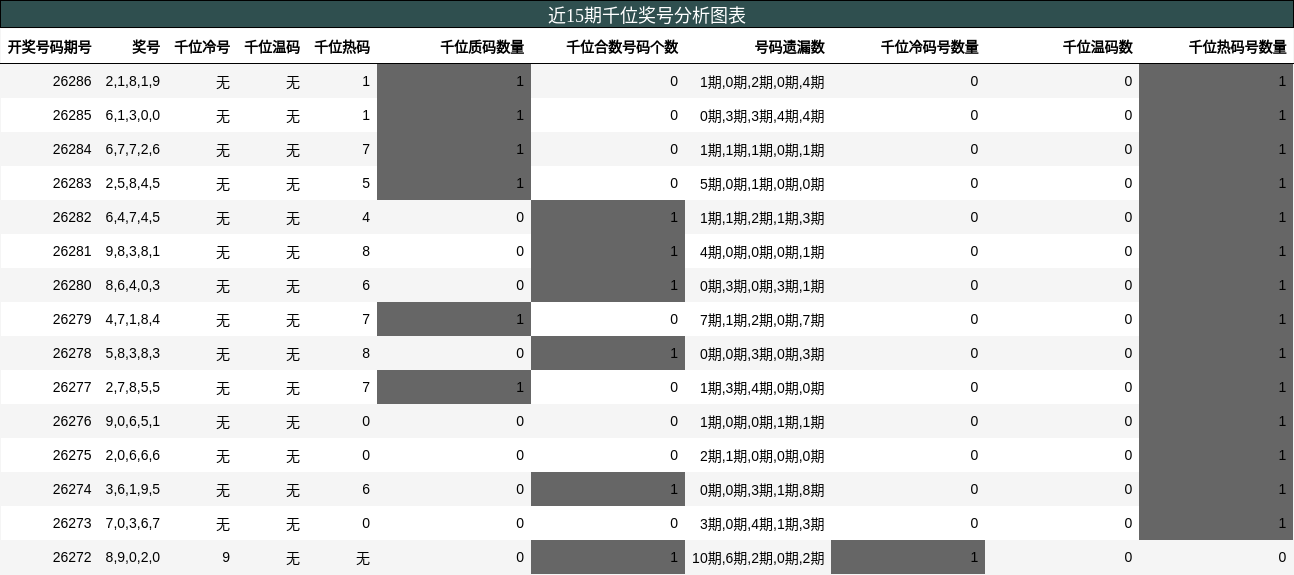The height and width of the screenshot is (575, 1294).
Task: Click the 千位冷码号数量 column header
Action: [x=930, y=47]
